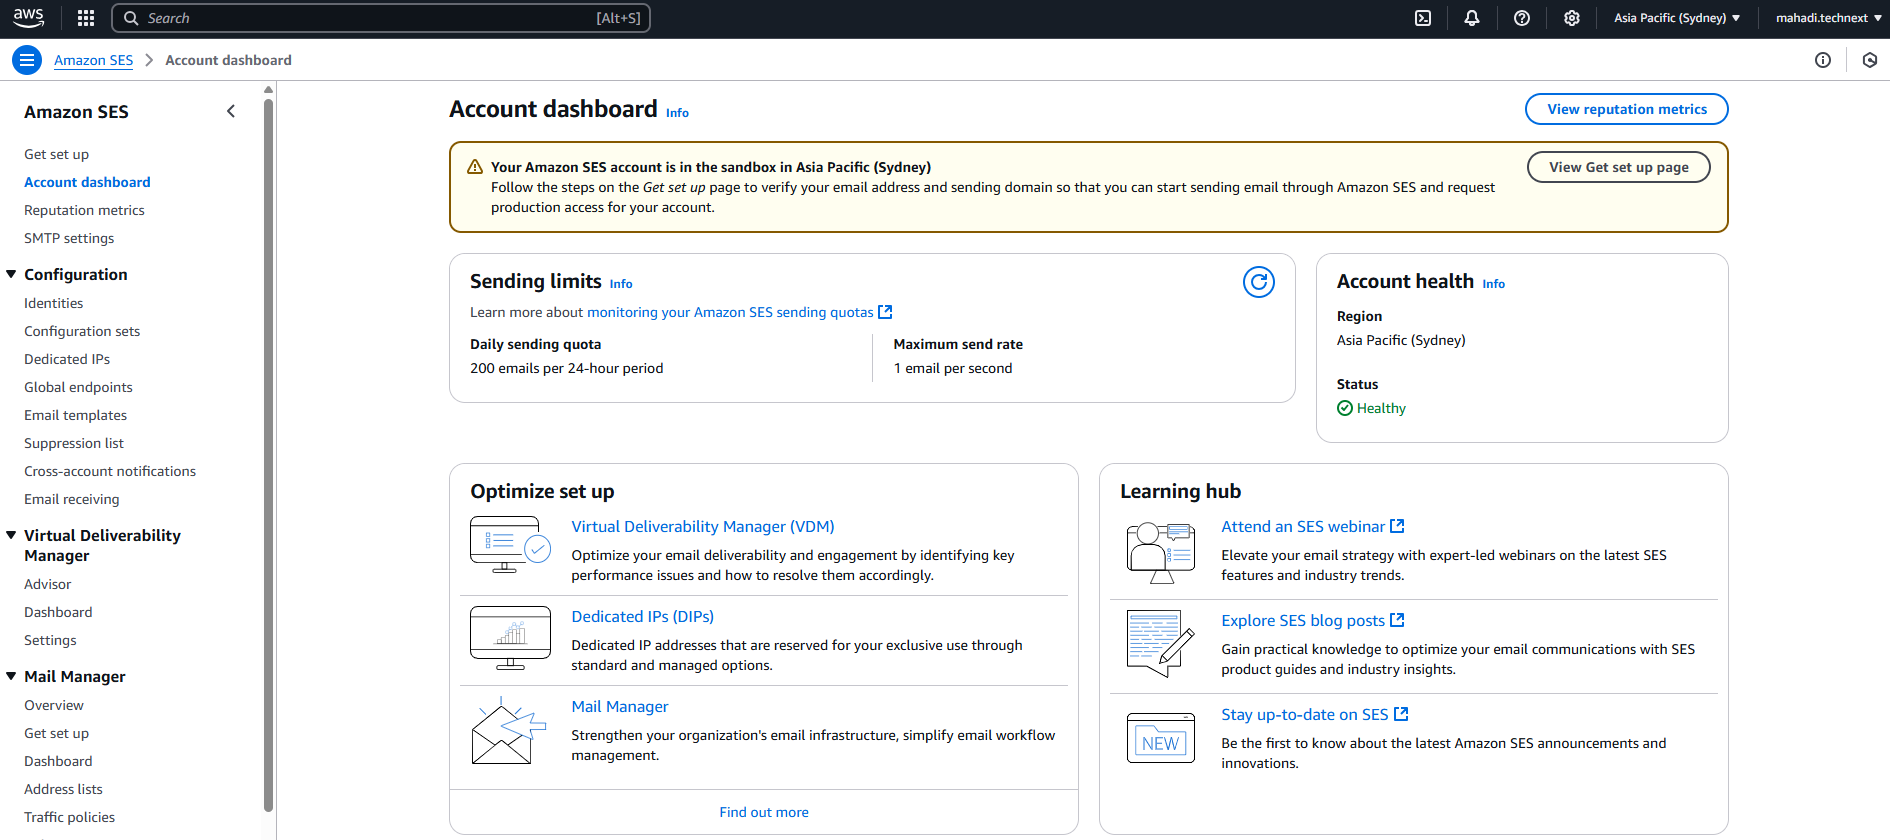This screenshot has height=840, width=1890.
Task: Go to Reputation metrics in sidebar
Action: [x=84, y=210]
